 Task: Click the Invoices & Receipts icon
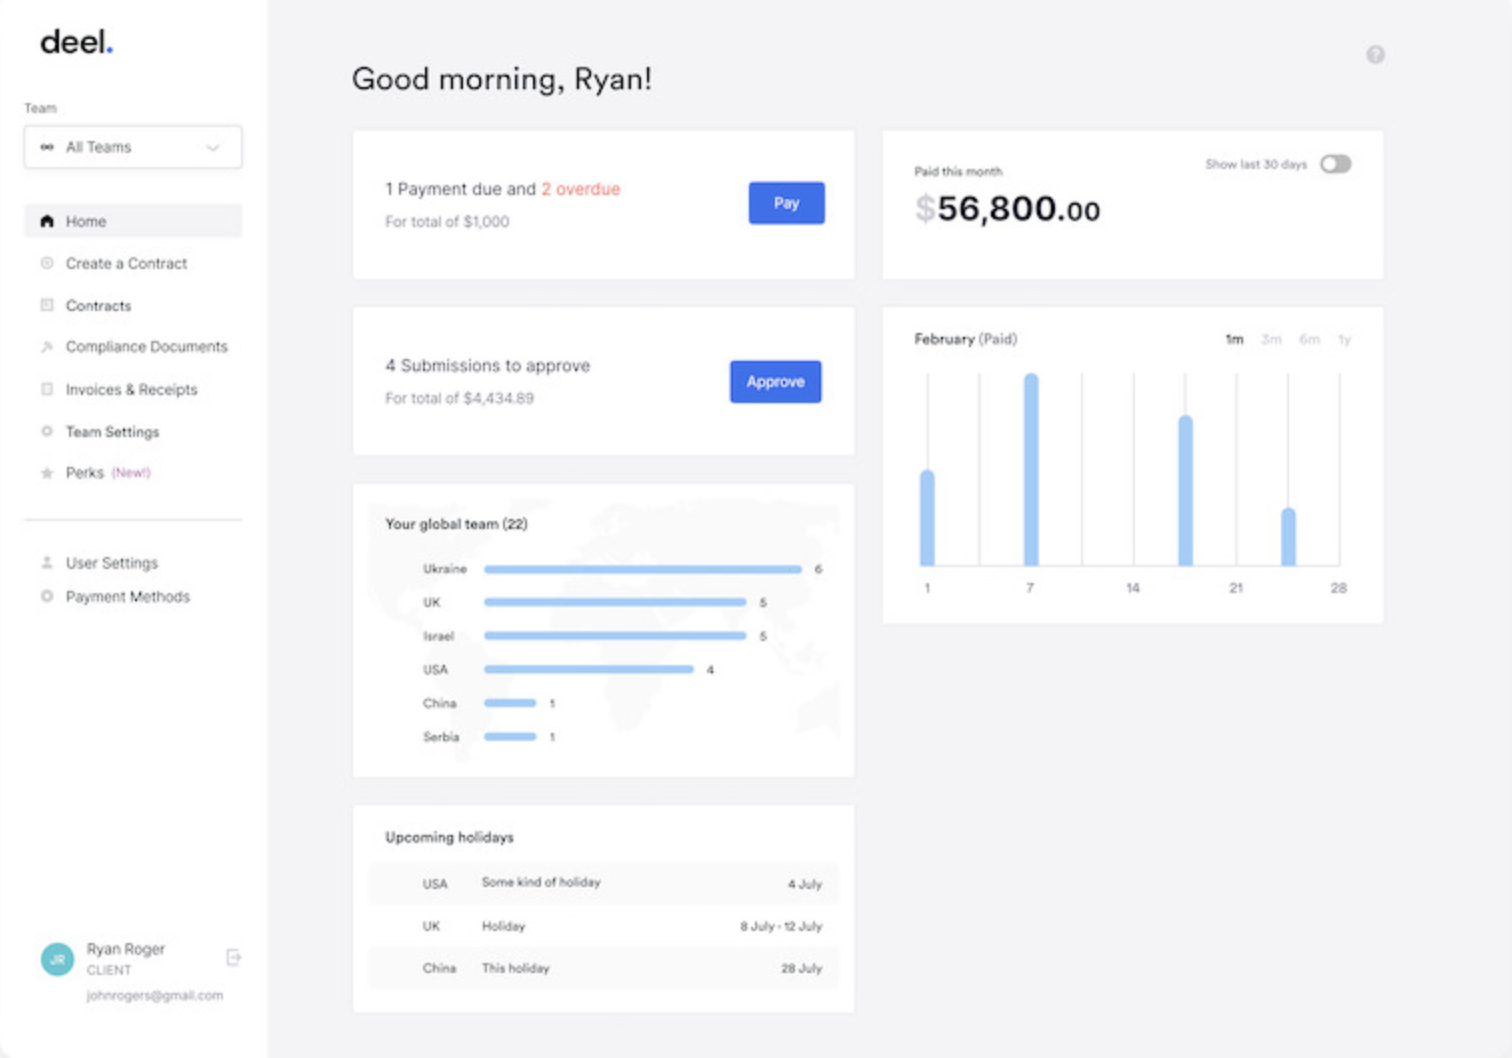pyautogui.click(x=46, y=389)
